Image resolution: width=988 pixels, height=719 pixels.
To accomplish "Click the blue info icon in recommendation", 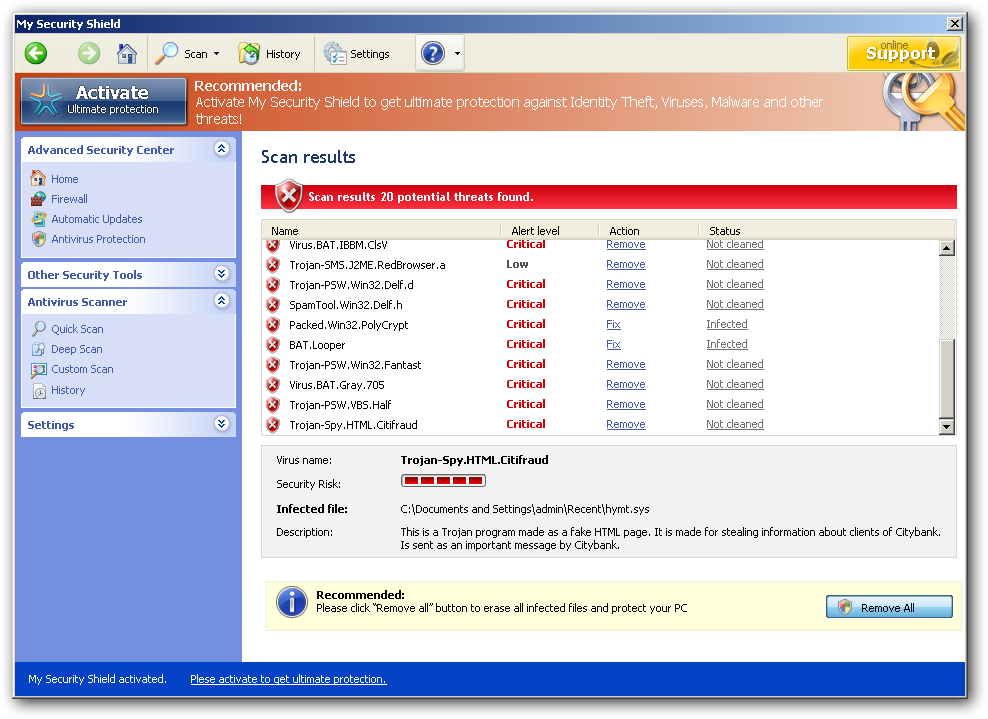I will click(292, 602).
